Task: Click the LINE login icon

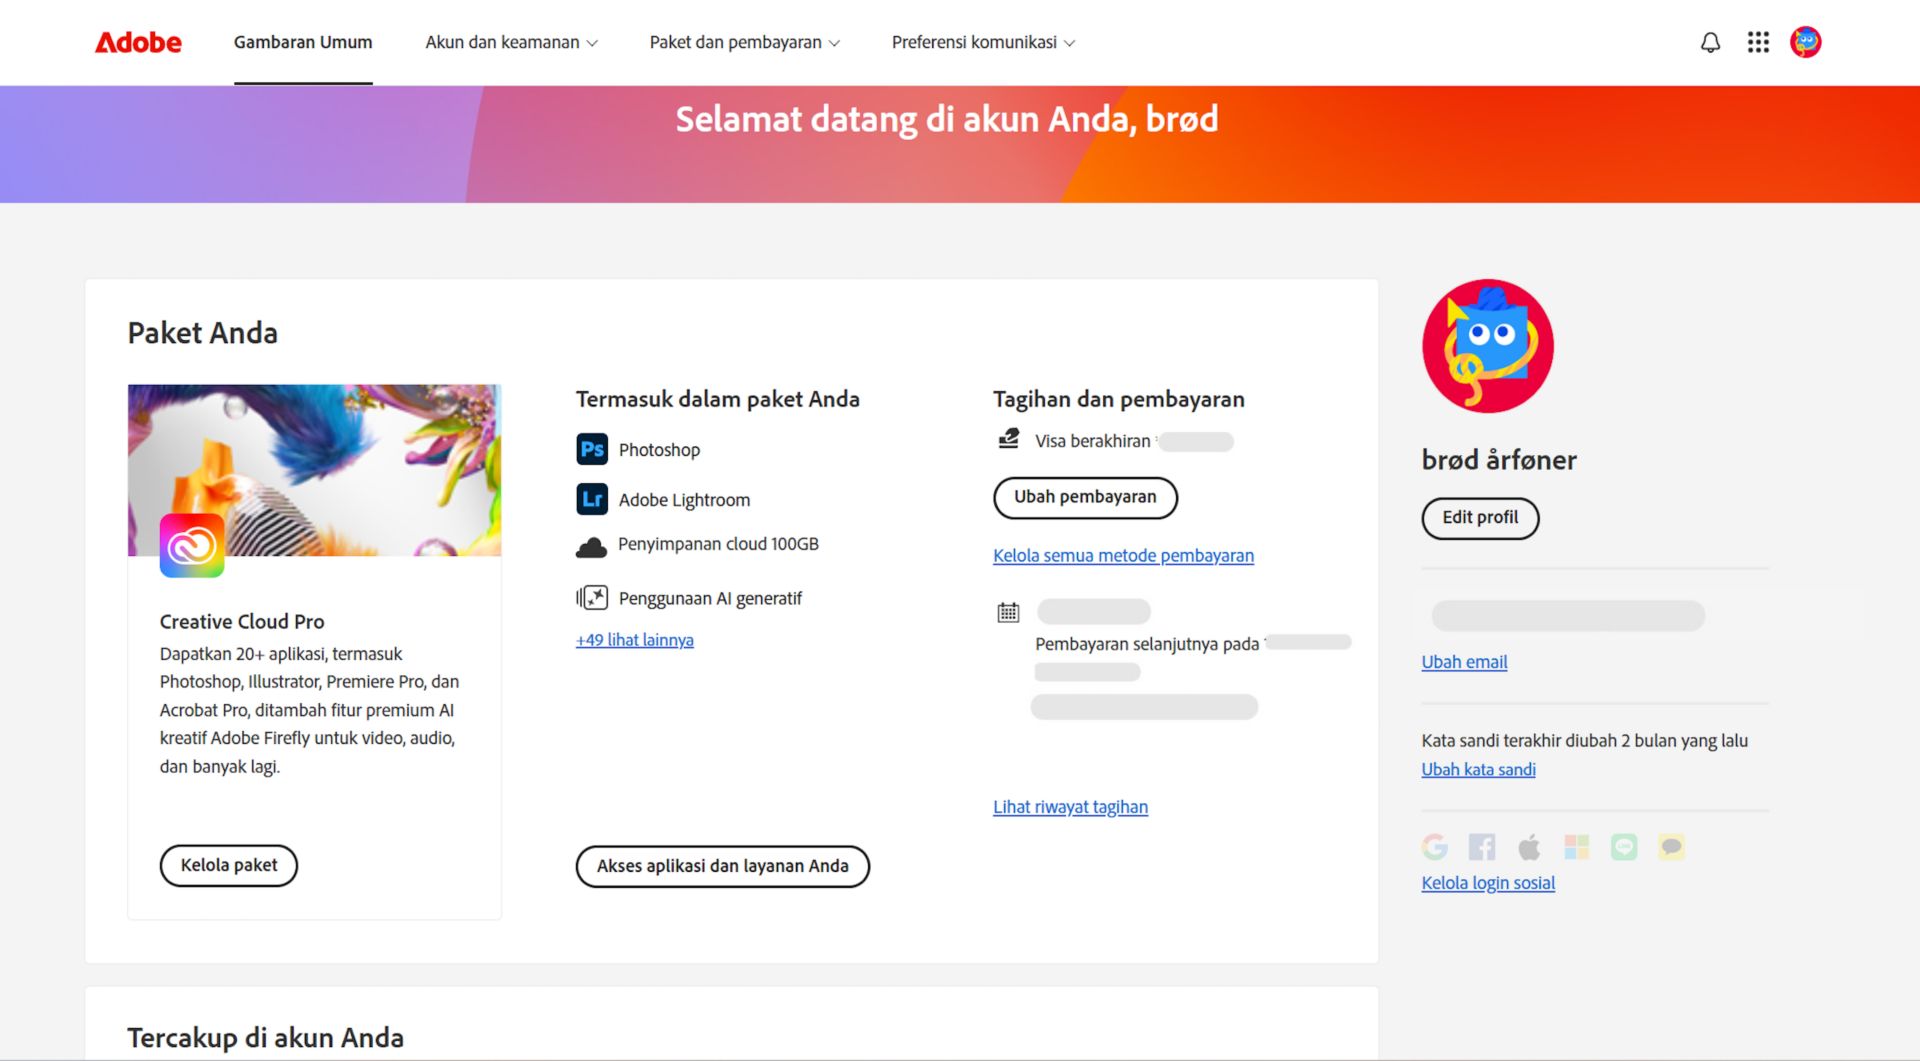Action: (1623, 846)
